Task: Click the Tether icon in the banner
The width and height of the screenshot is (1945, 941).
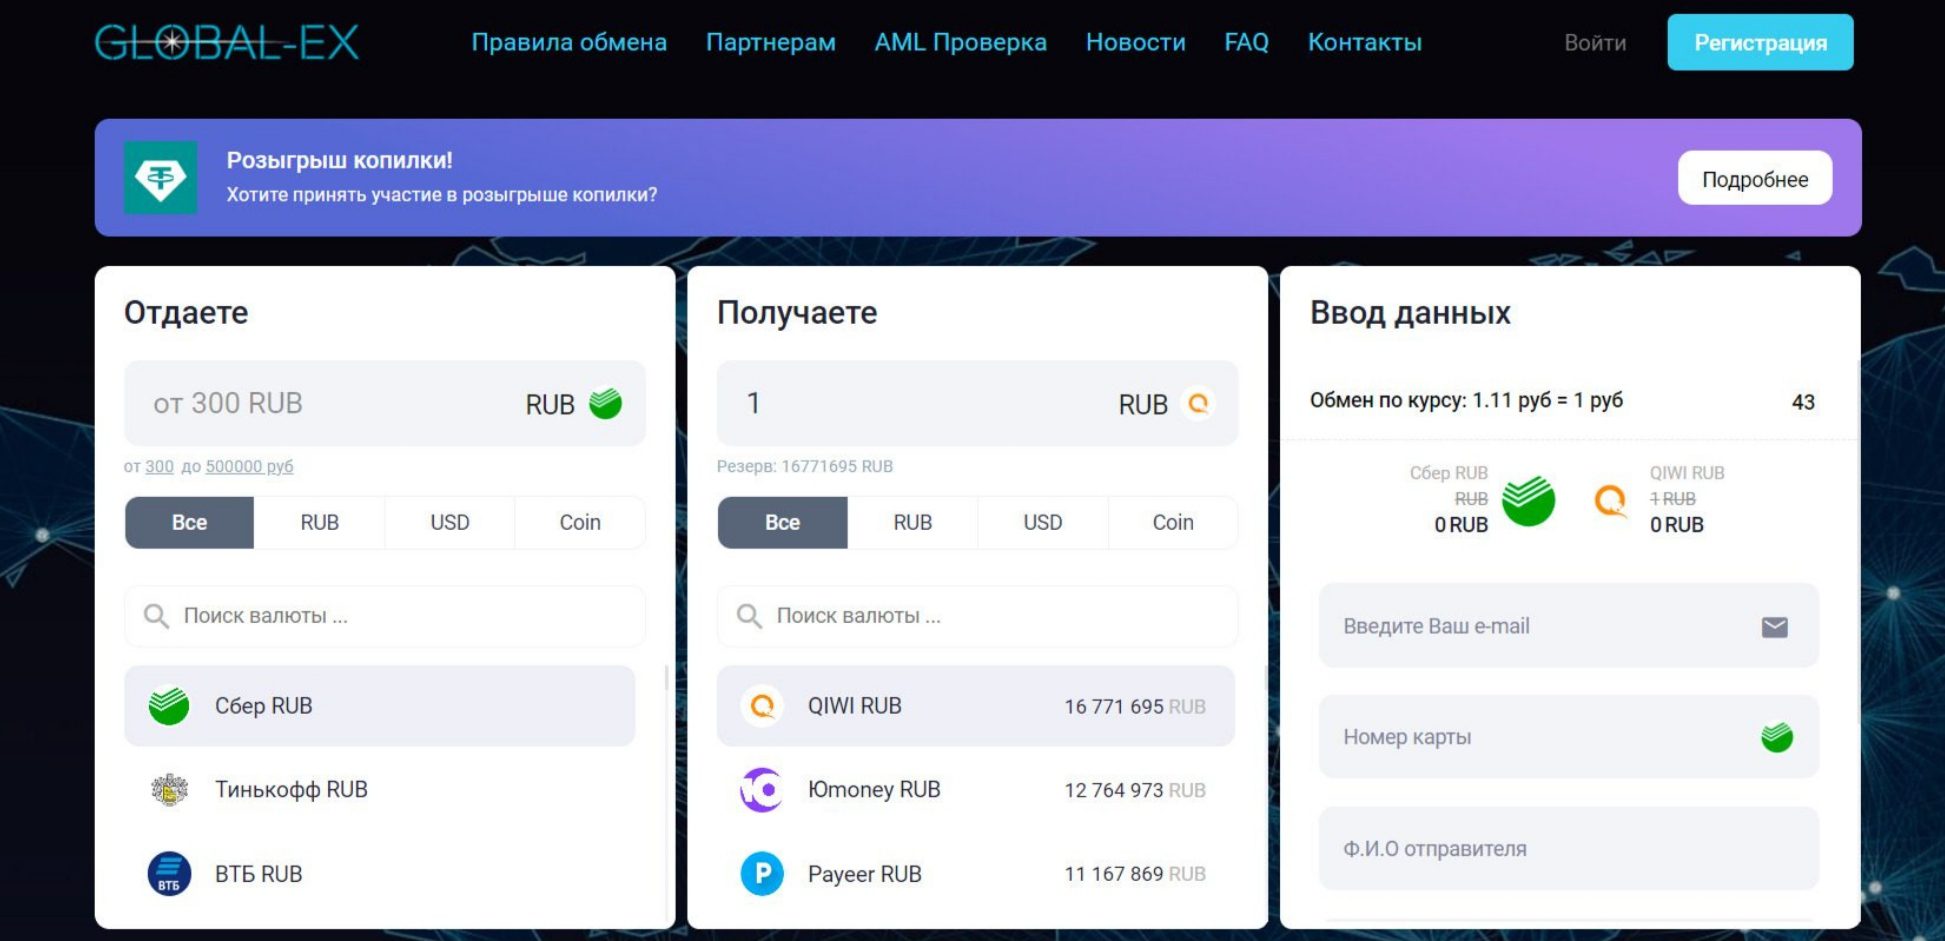Action: (160, 178)
